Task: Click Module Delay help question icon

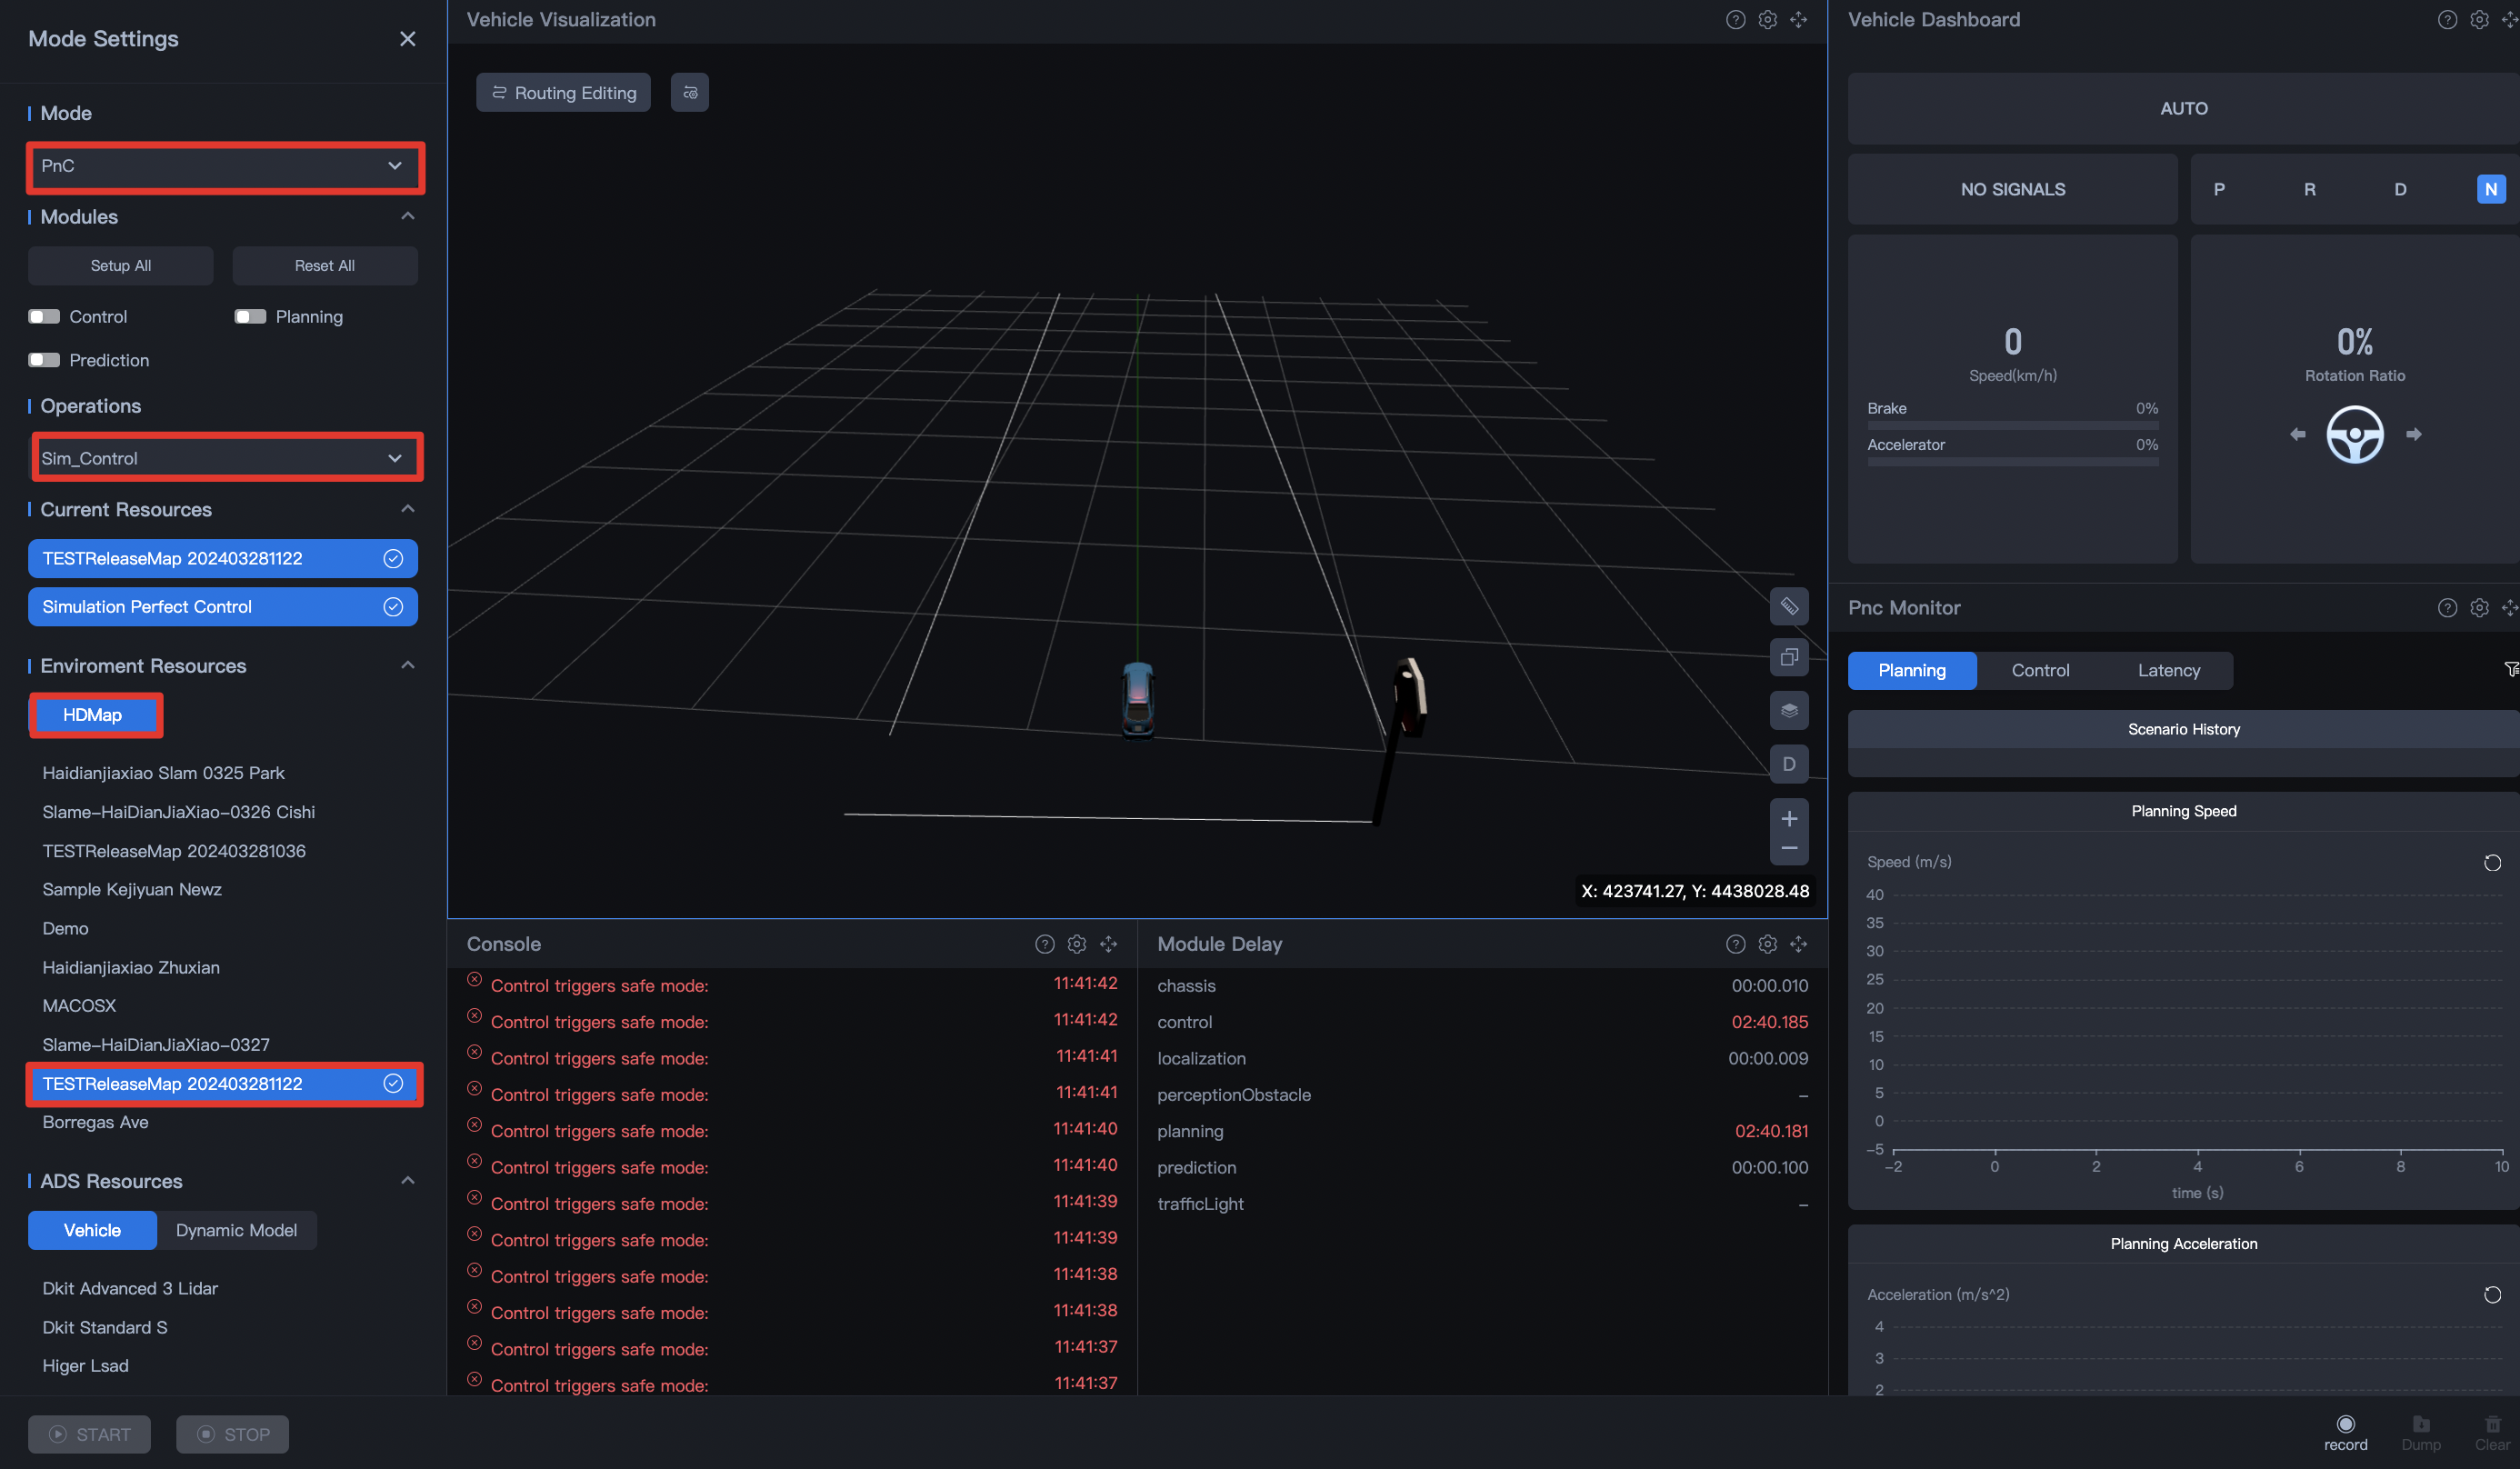Action: tap(1735, 944)
